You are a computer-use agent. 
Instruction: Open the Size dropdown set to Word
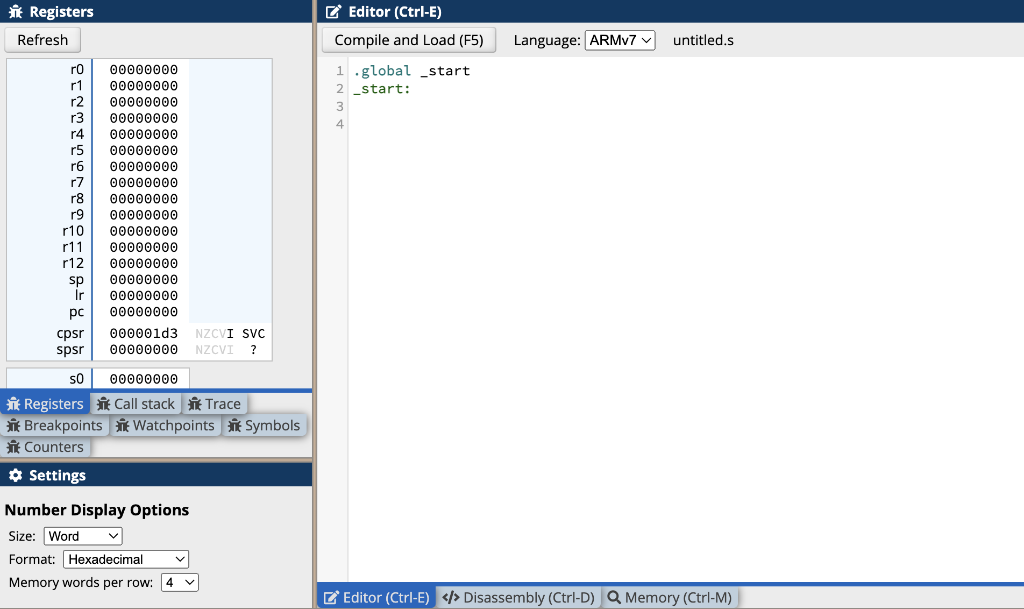point(83,535)
